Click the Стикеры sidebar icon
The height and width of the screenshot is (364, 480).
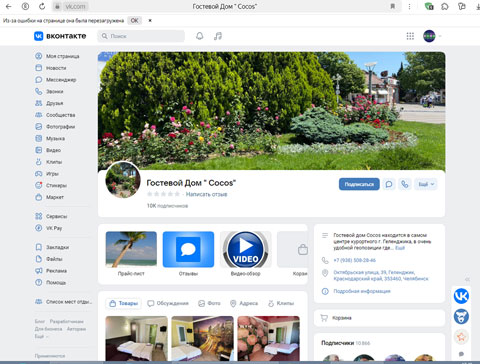(x=39, y=185)
